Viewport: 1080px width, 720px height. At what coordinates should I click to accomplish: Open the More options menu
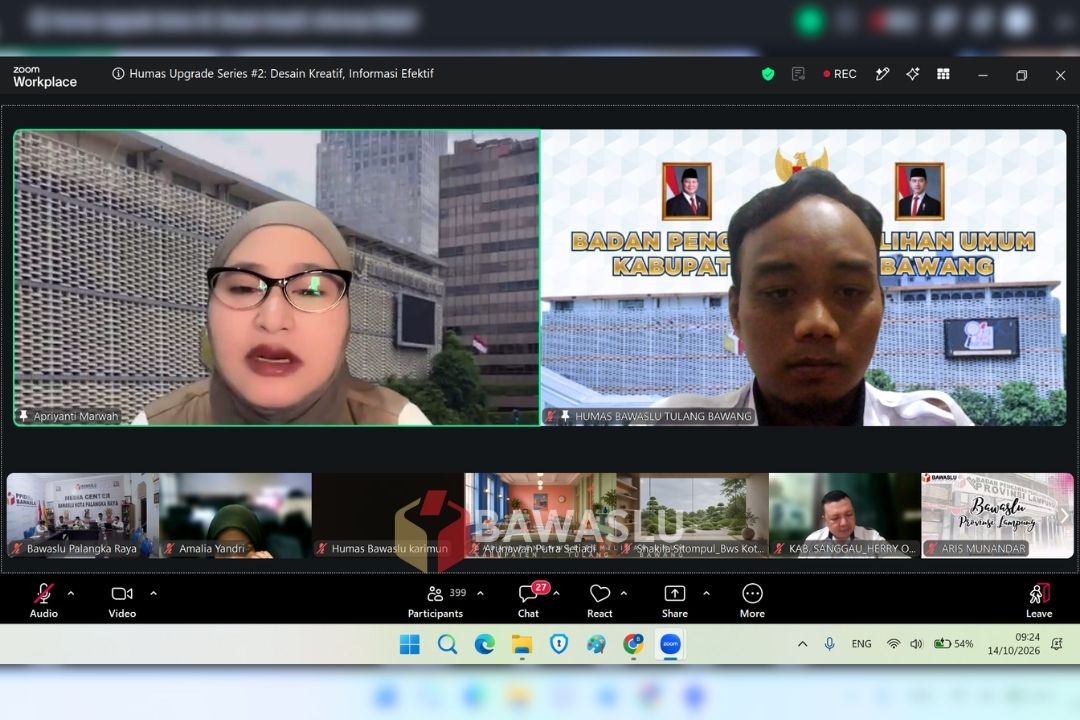[752, 601]
